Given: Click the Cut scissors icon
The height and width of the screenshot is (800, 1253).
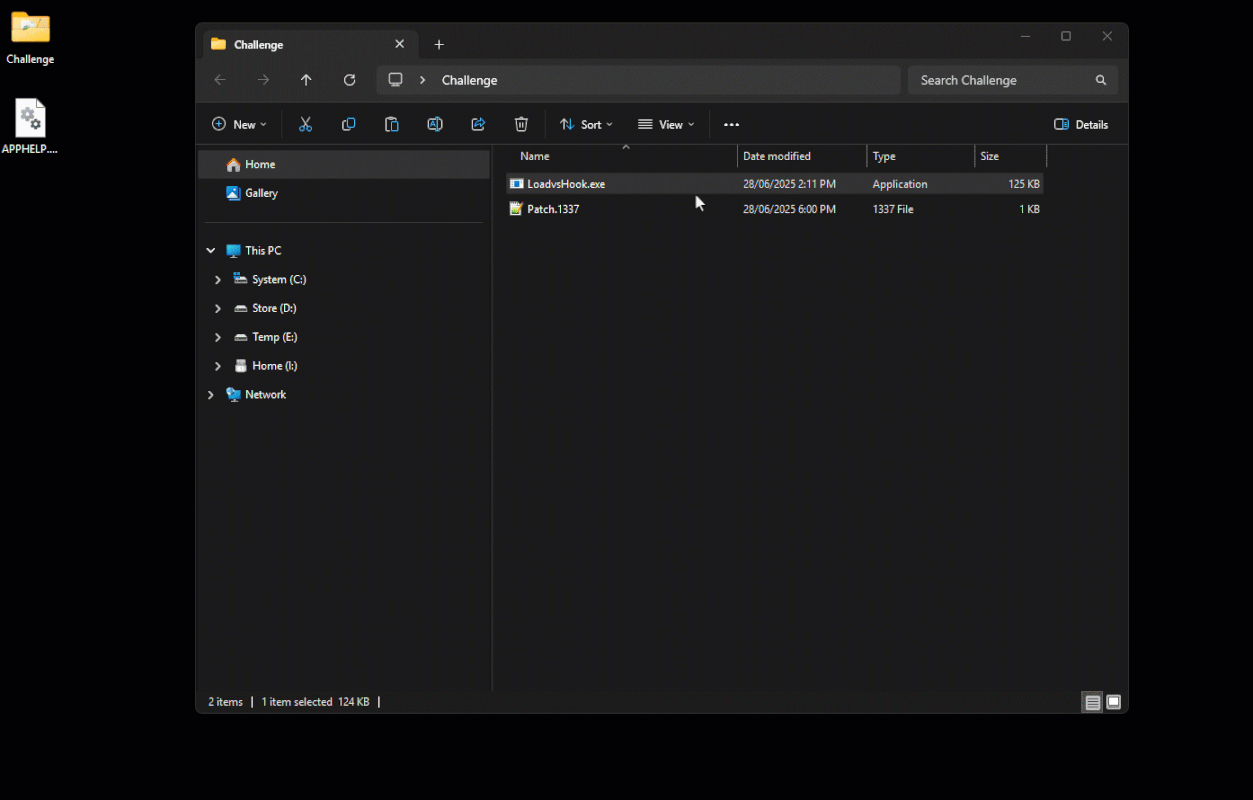Looking at the screenshot, I should point(306,124).
